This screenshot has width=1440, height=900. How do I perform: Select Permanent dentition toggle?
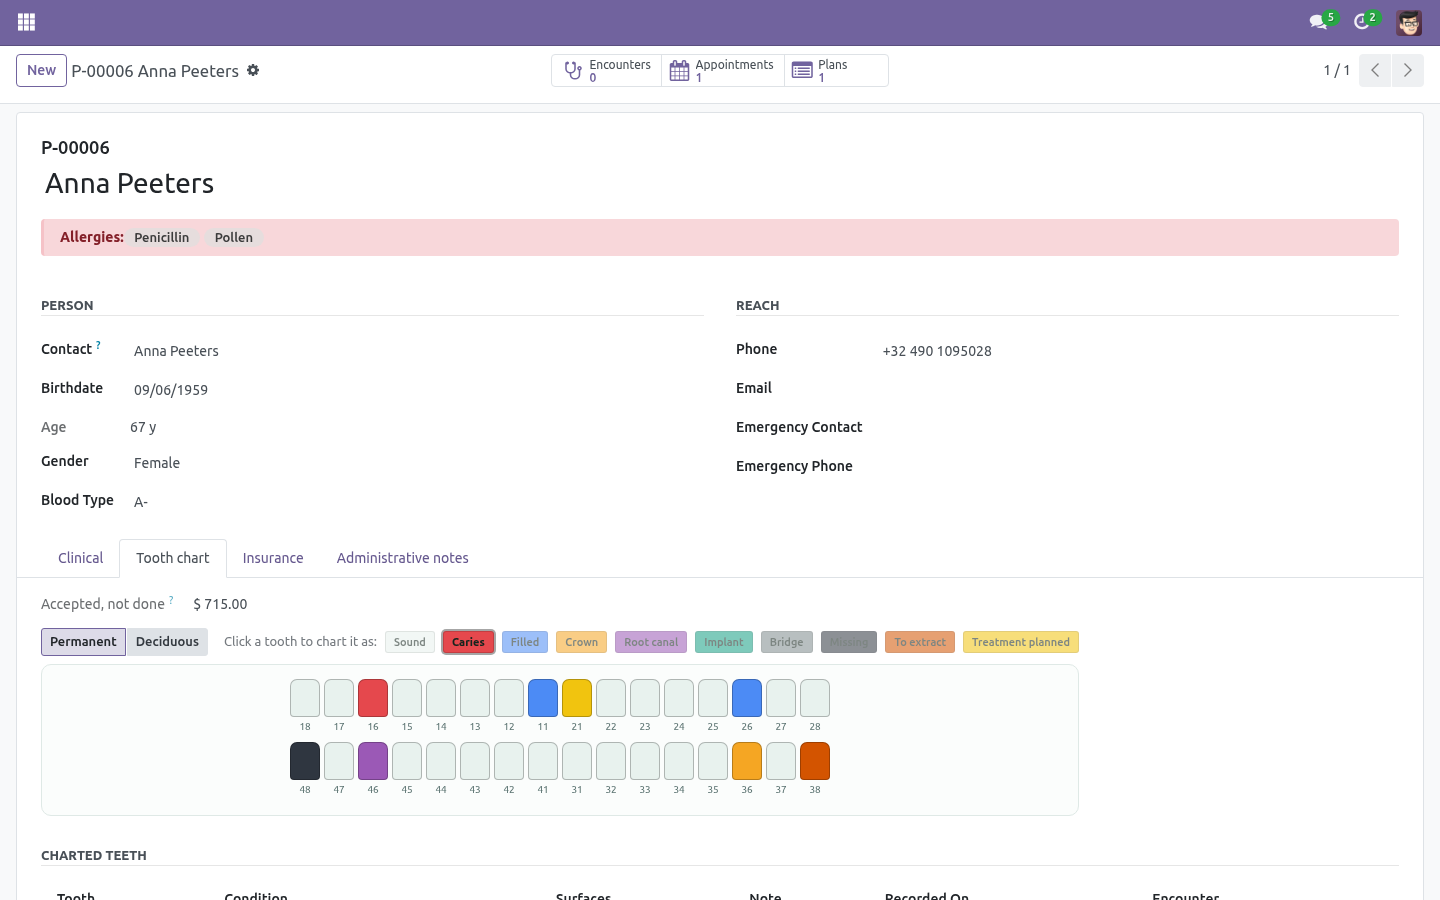pyautogui.click(x=83, y=642)
